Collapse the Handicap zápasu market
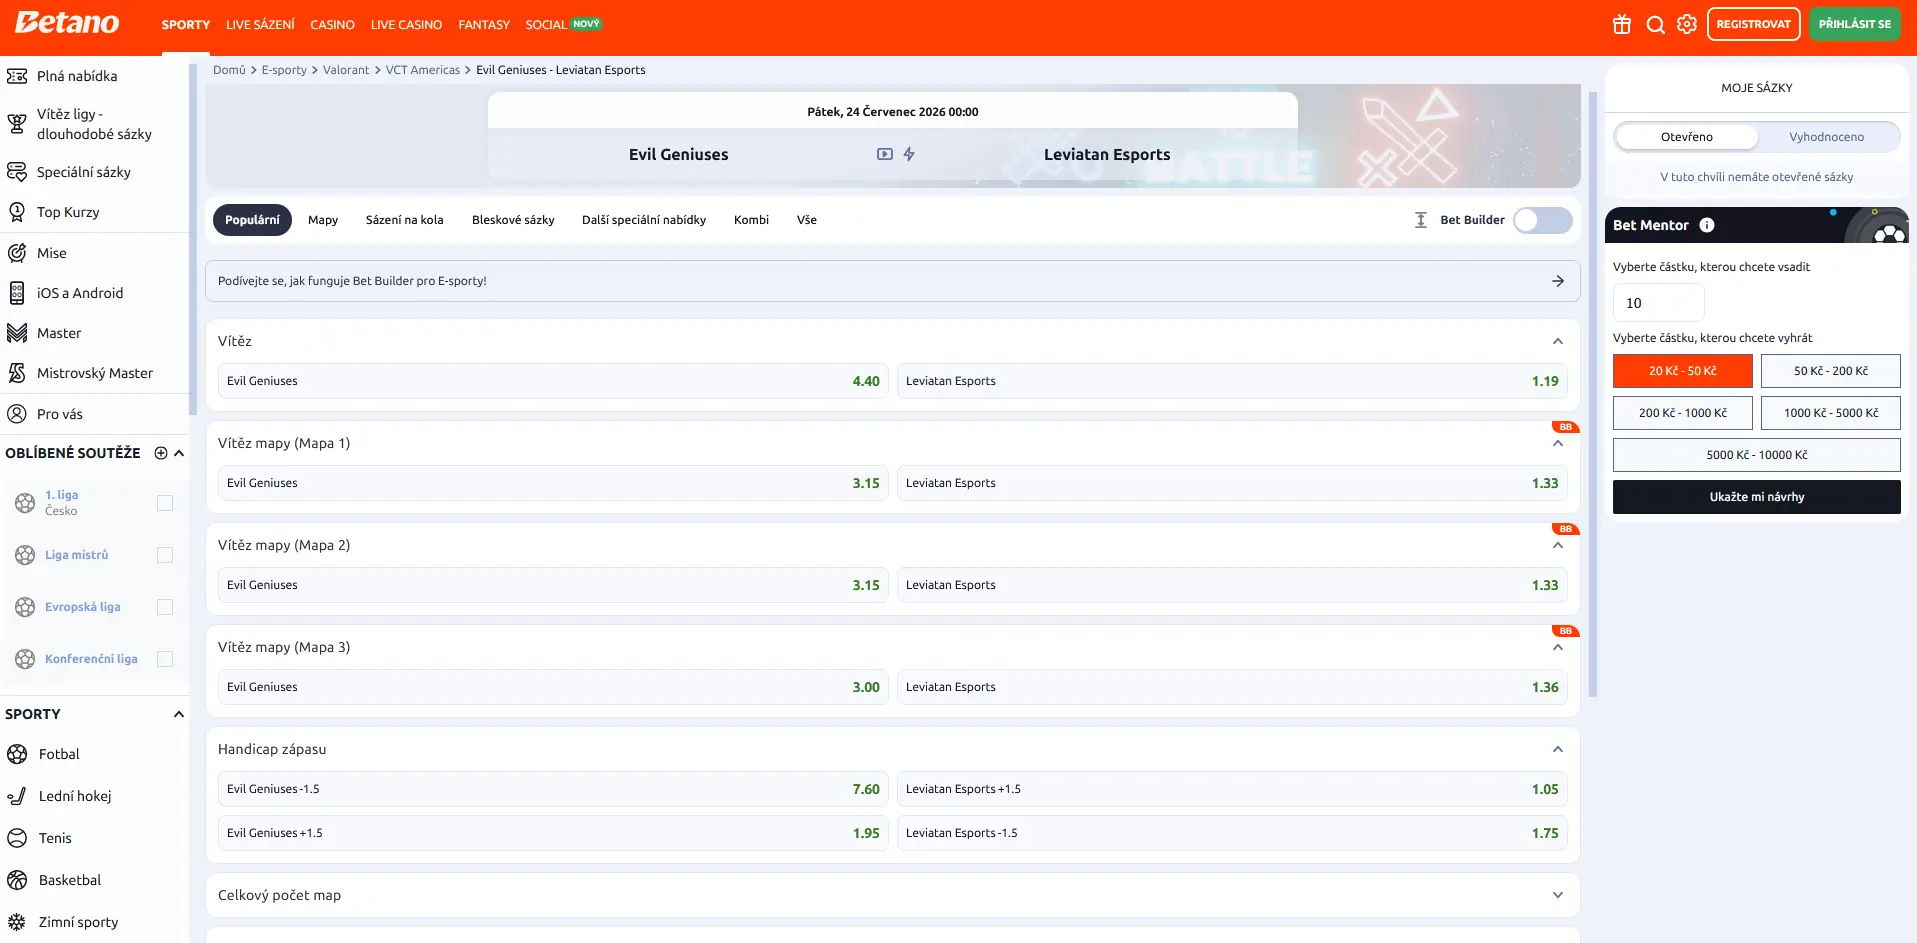The height and width of the screenshot is (943, 1917). 1558,749
